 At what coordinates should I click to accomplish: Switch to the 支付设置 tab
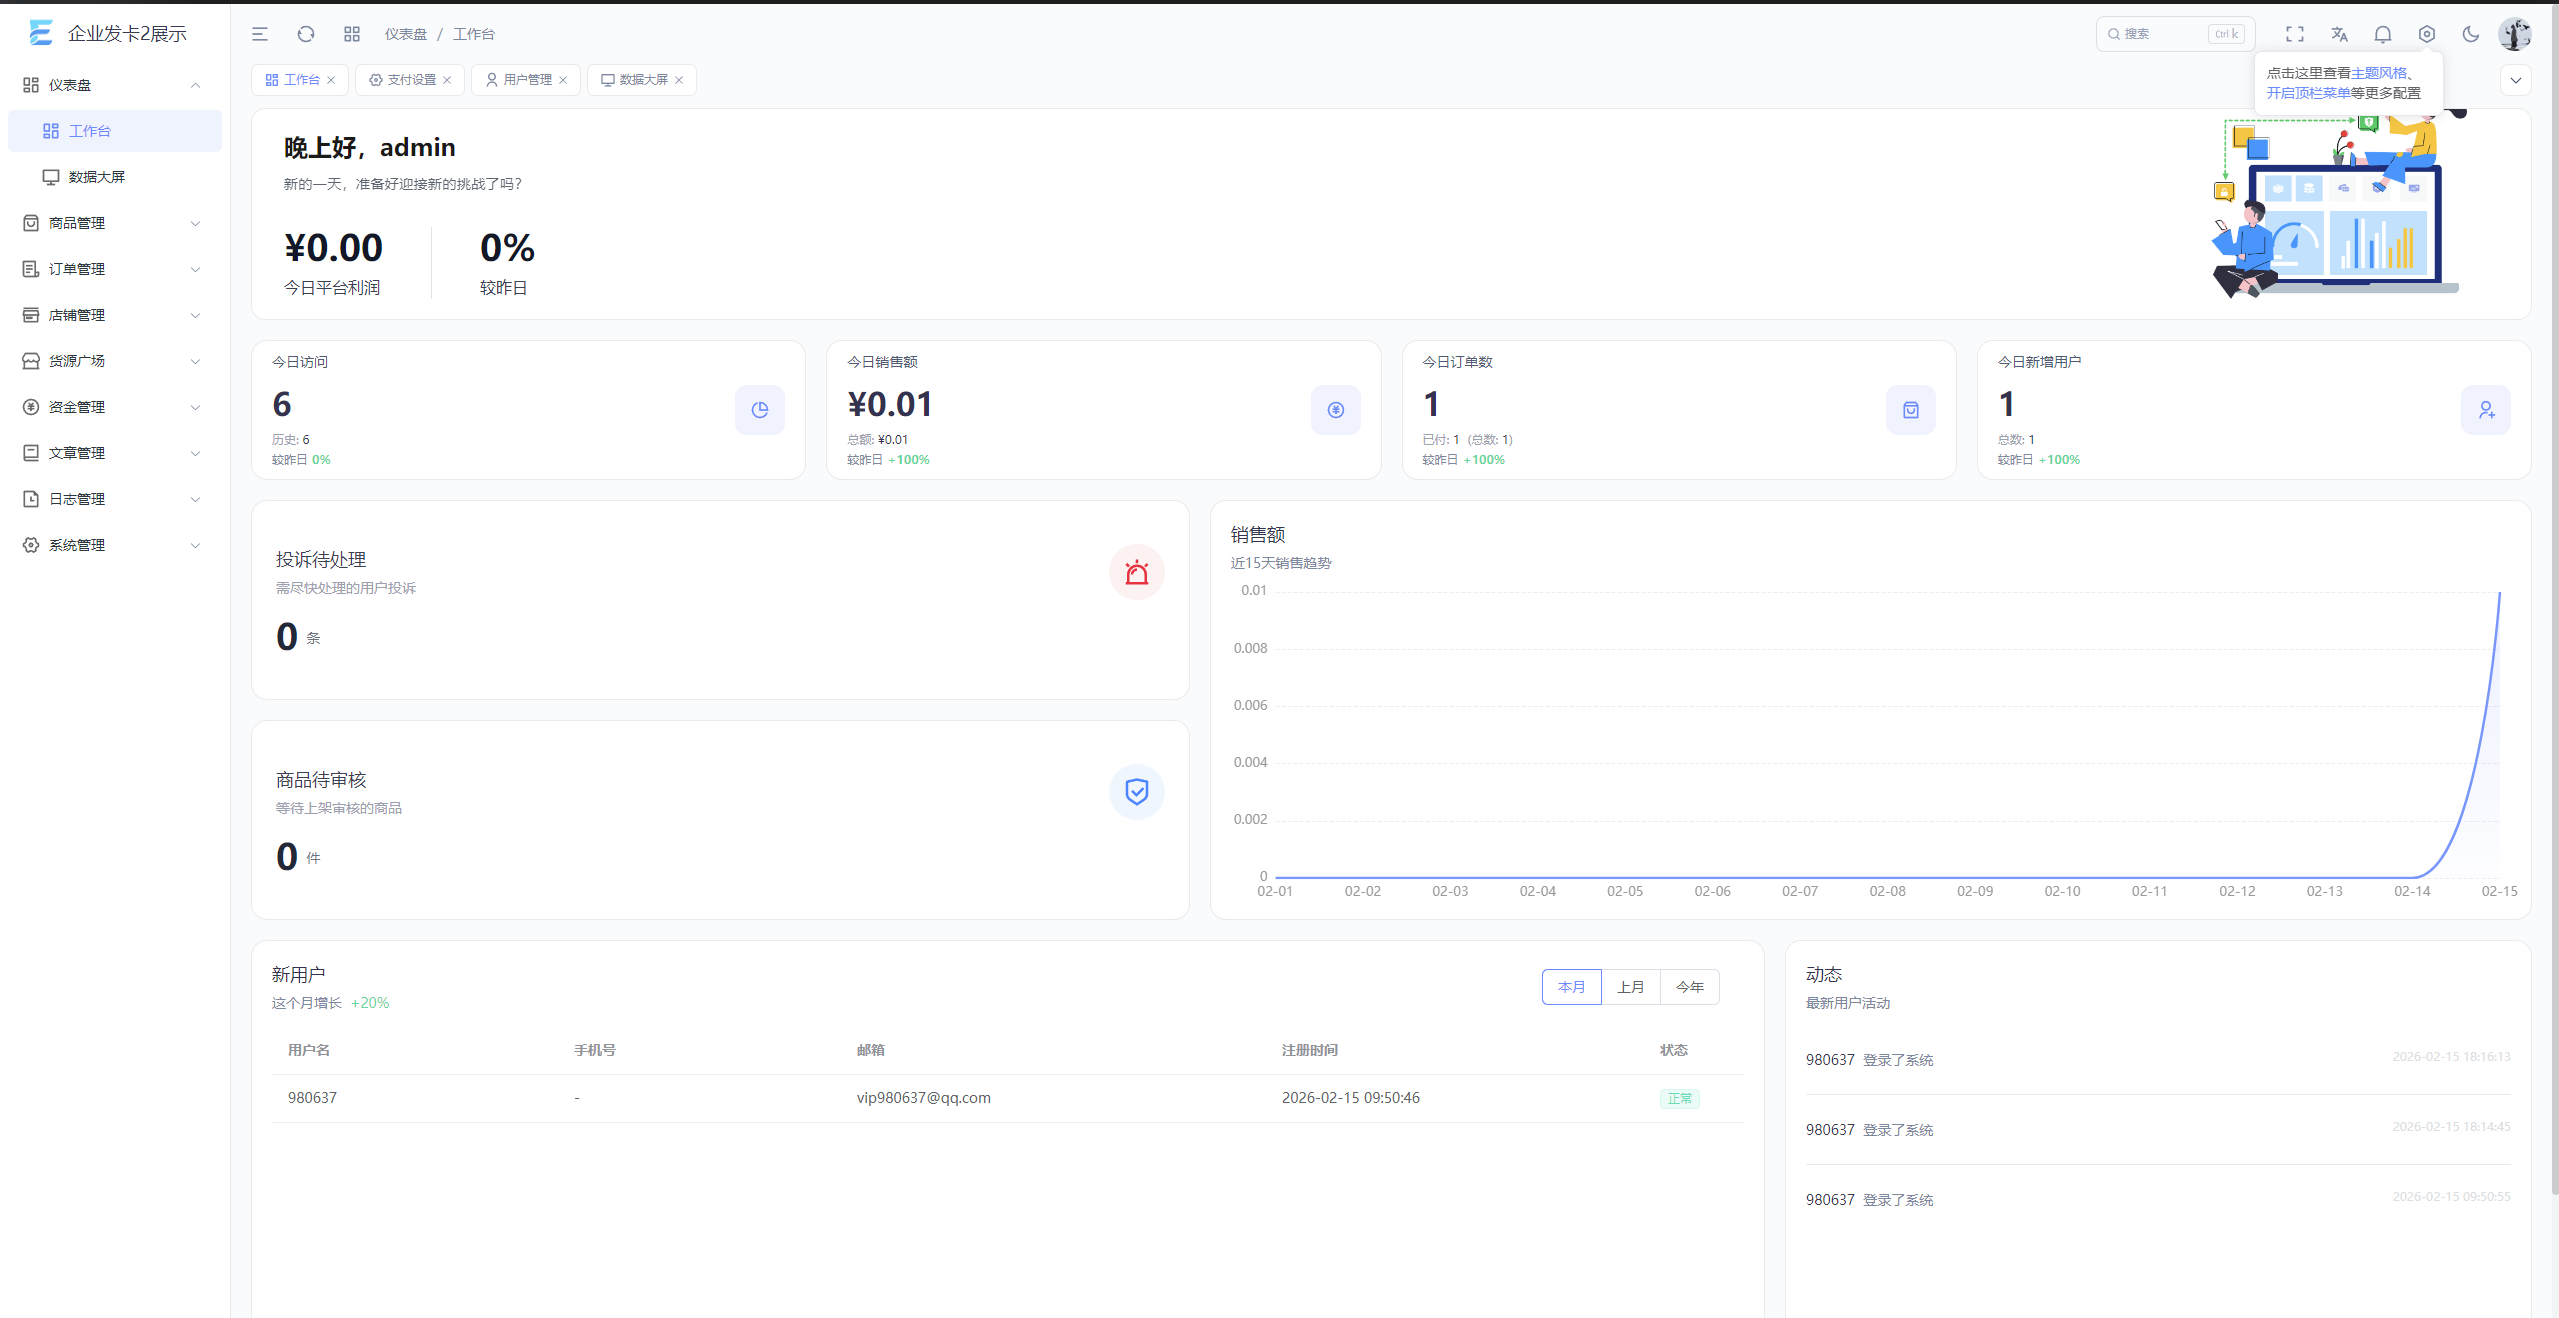(411, 80)
